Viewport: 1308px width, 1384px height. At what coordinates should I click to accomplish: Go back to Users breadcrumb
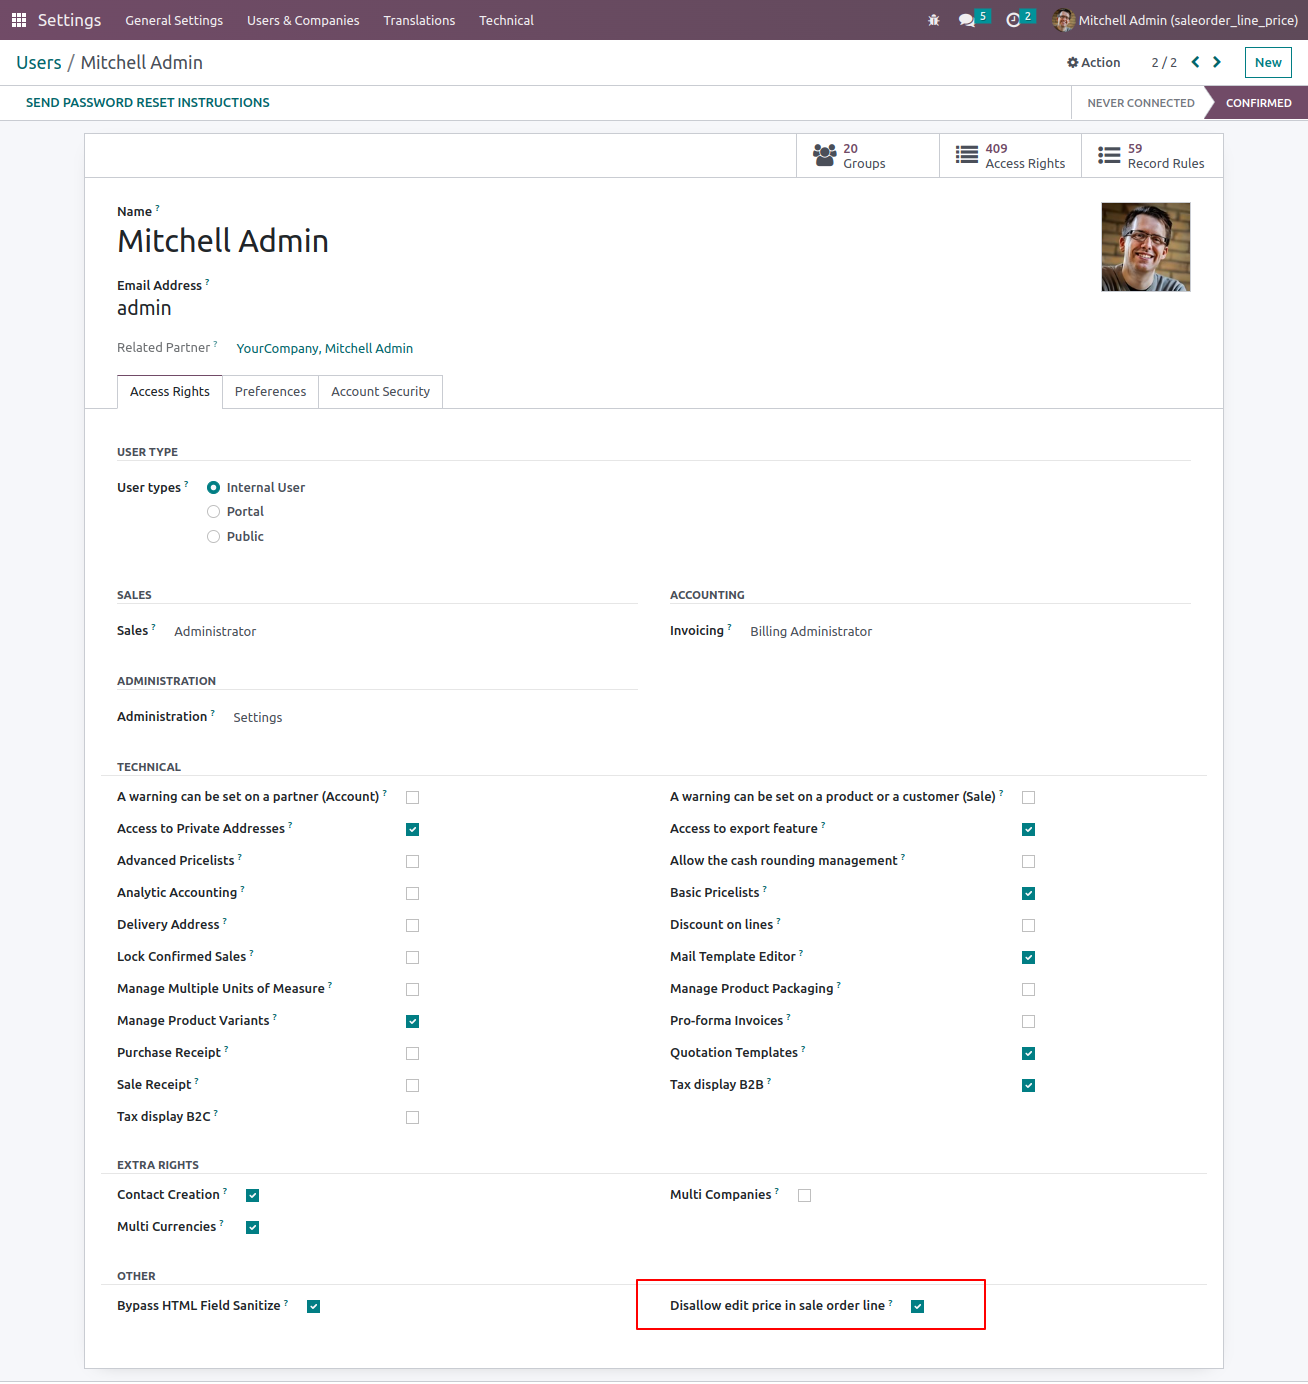39,62
